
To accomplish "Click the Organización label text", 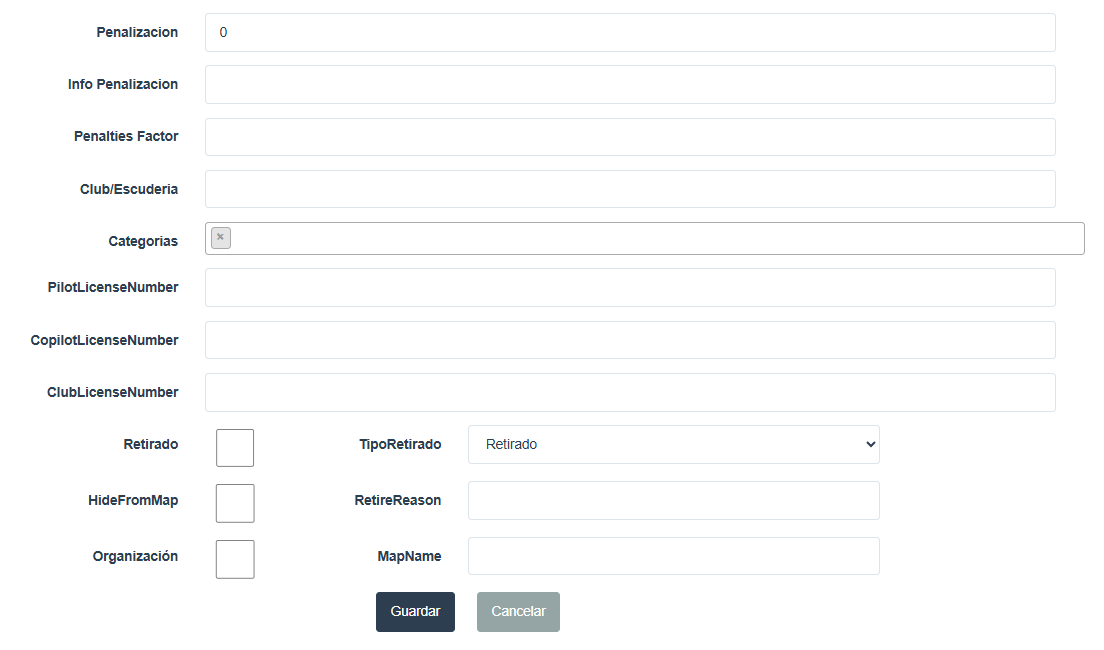I will click(x=135, y=556).
